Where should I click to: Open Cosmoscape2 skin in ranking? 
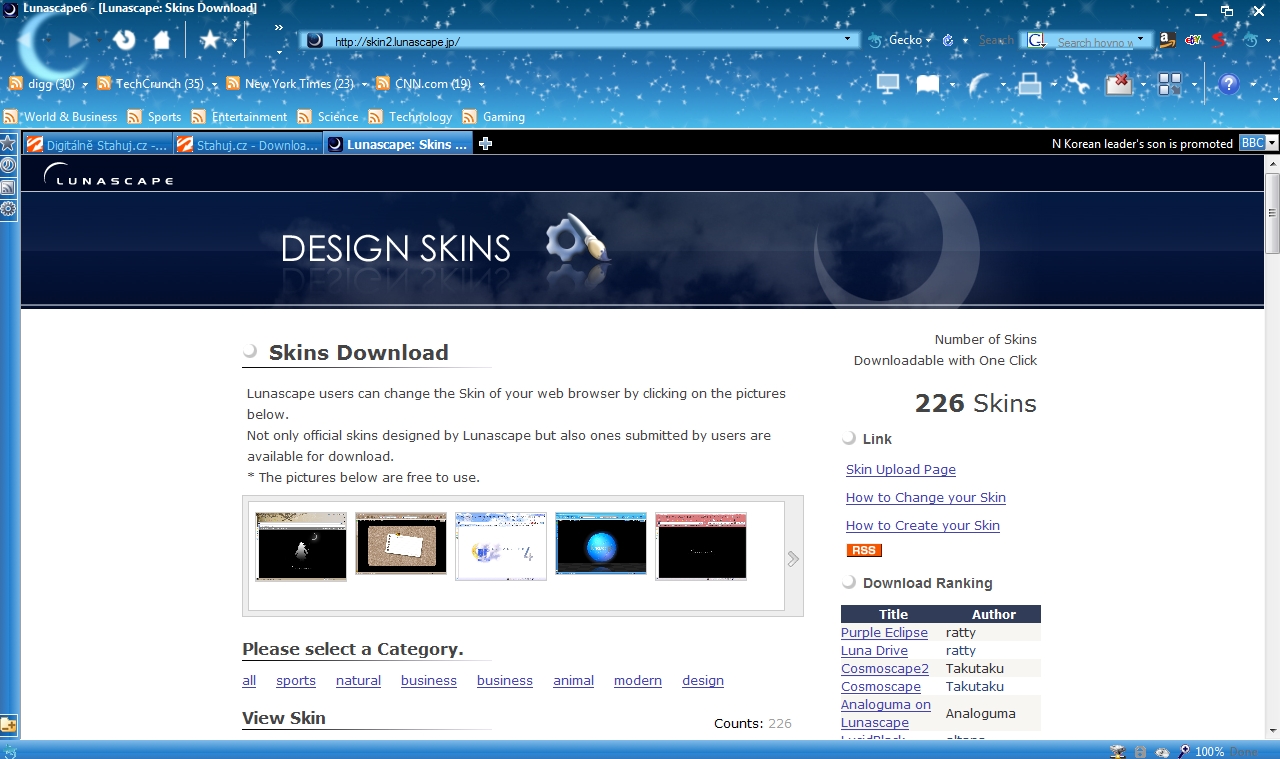(x=885, y=669)
